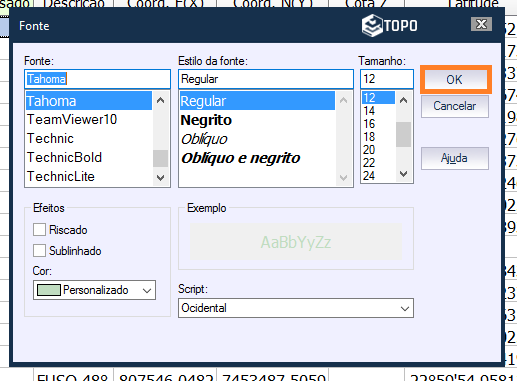The image size is (517, 381).
Task: Click the Cancelar button
Action: (455, 106)
